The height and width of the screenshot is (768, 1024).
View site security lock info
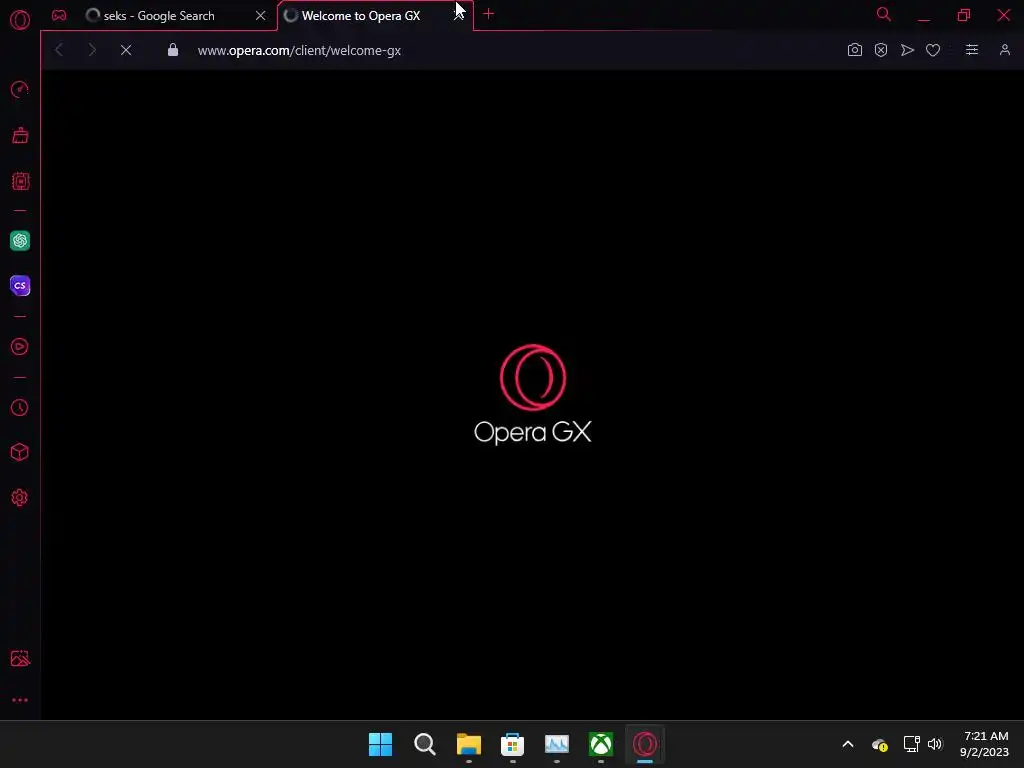click(x=172, y=50)
